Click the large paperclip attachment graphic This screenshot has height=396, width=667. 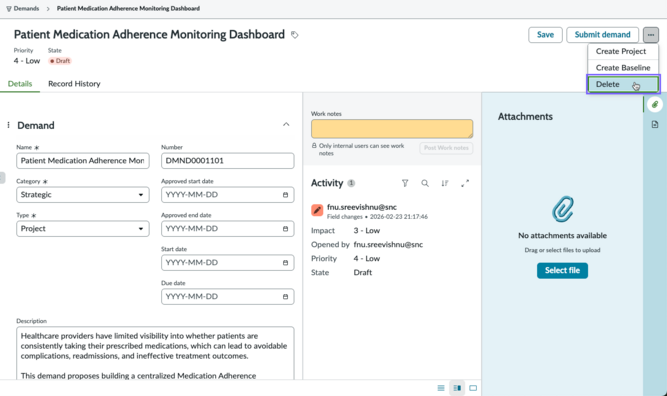562,209
